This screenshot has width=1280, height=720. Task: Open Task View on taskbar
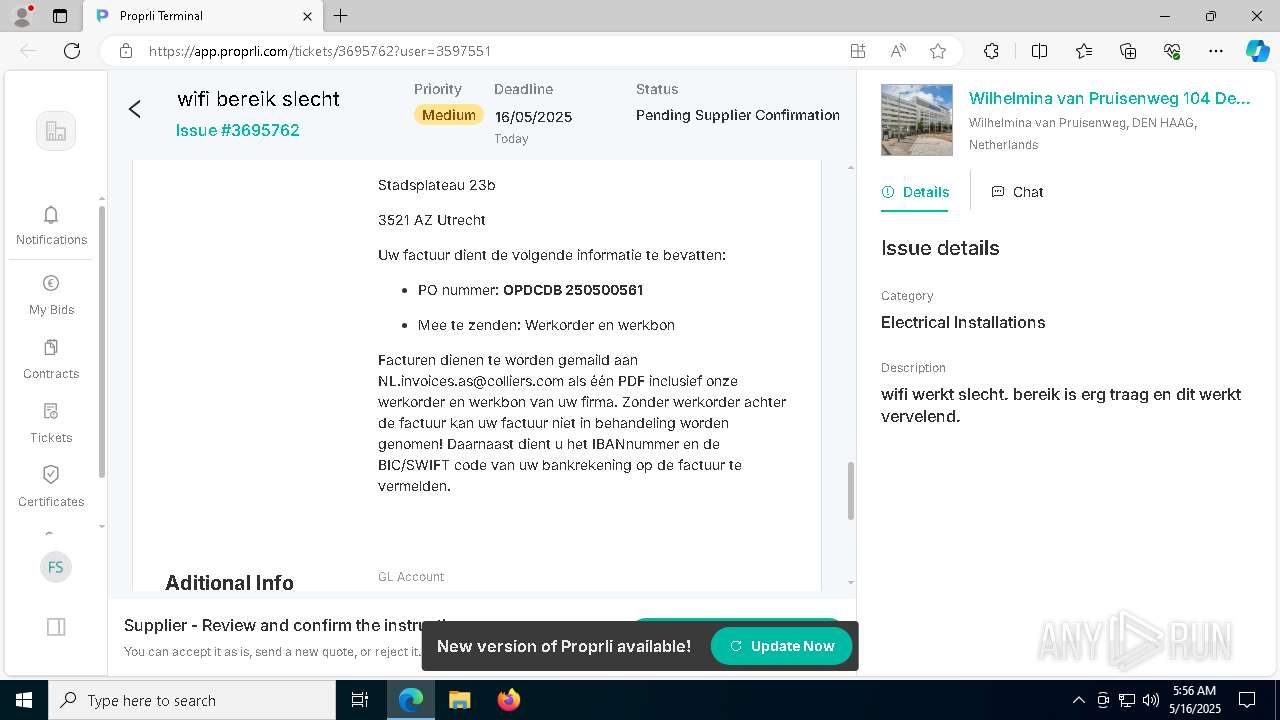click(360, 700)
